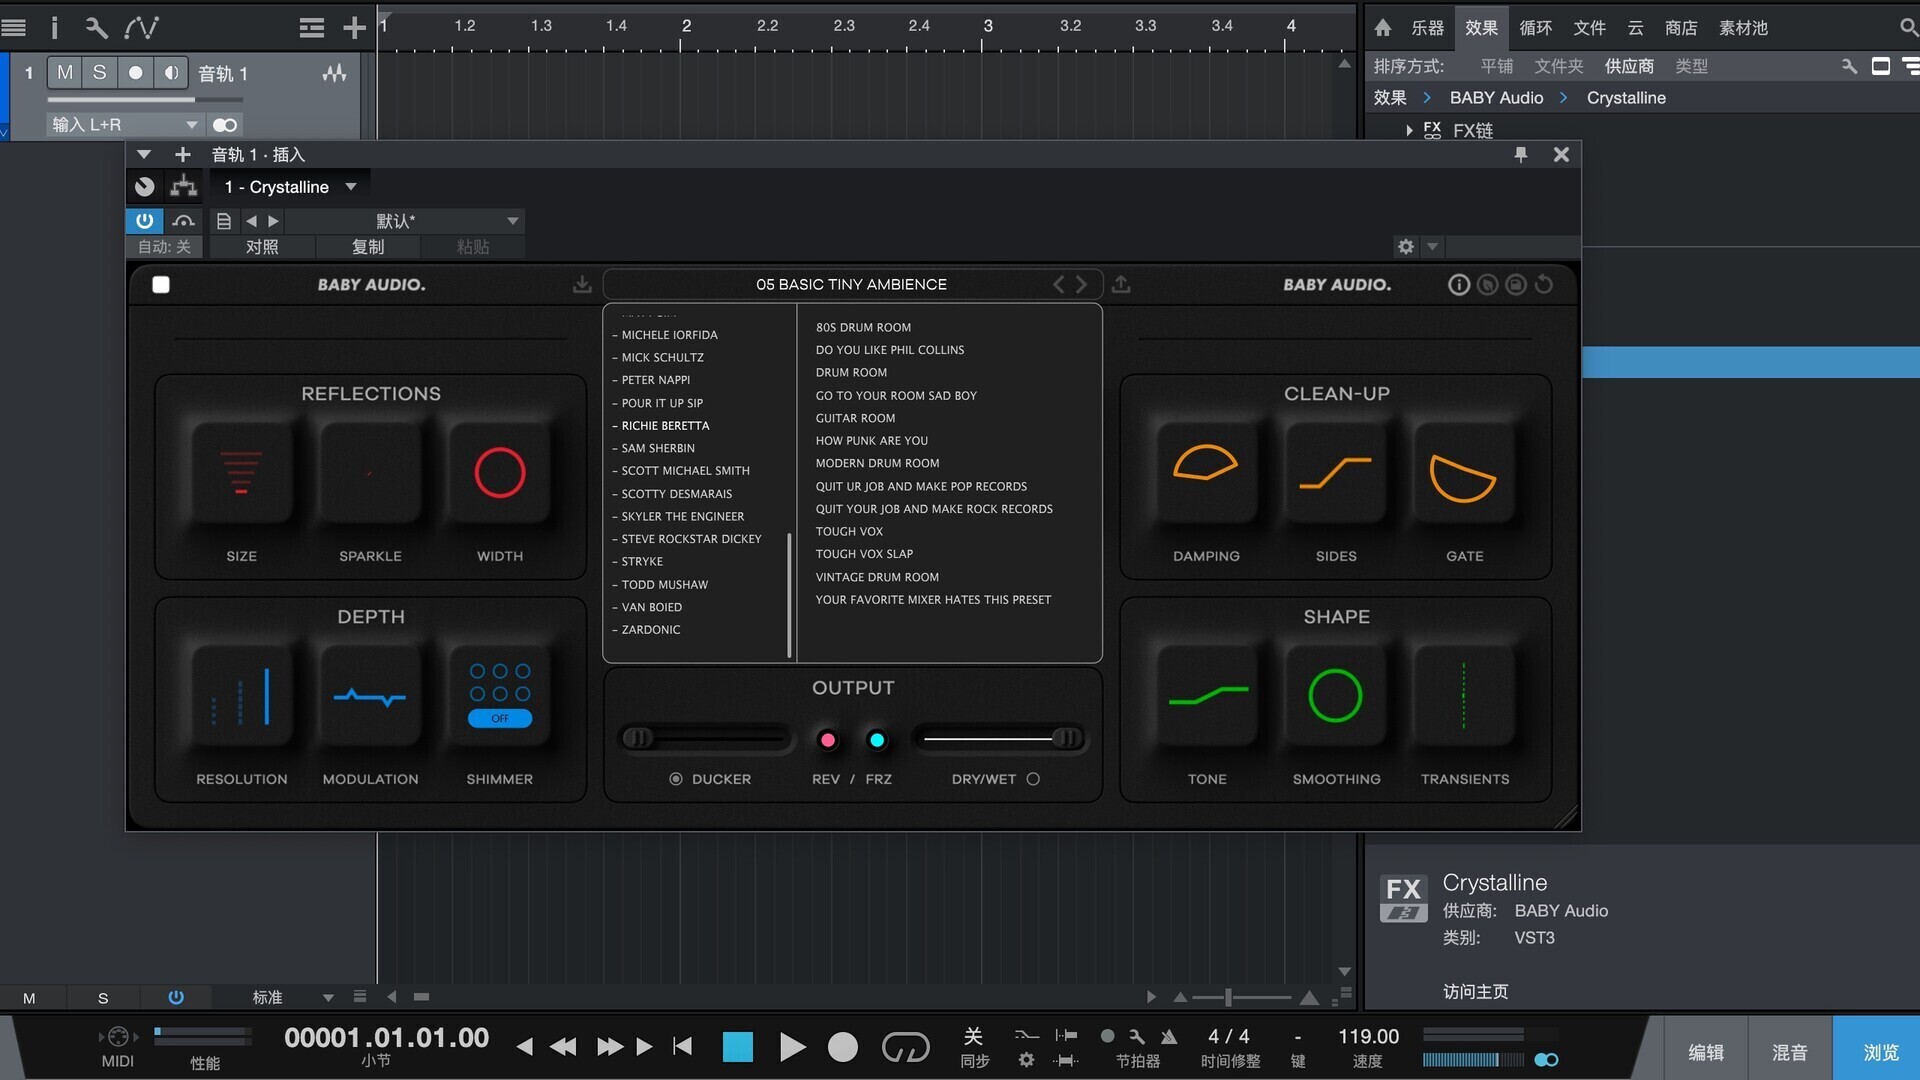Sort browser by 类型
The image size is (1920, 1080).
pos(1691,66)
